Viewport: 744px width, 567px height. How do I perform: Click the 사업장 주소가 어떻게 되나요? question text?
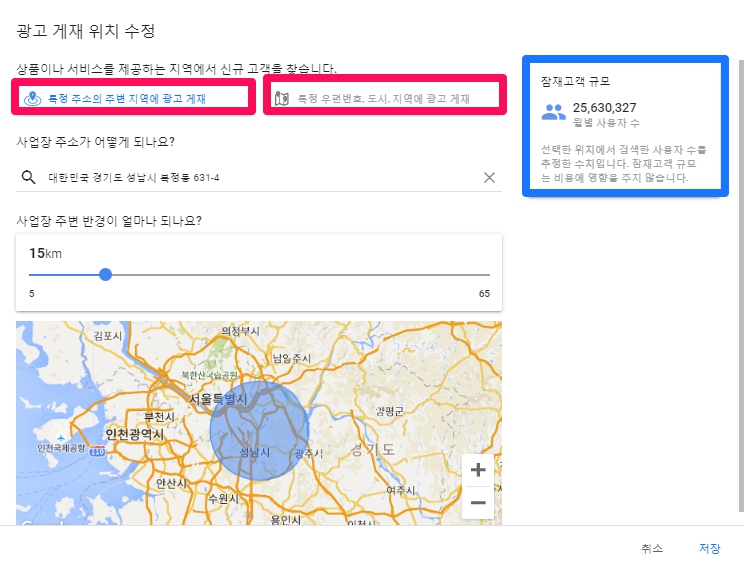[95, 142]
